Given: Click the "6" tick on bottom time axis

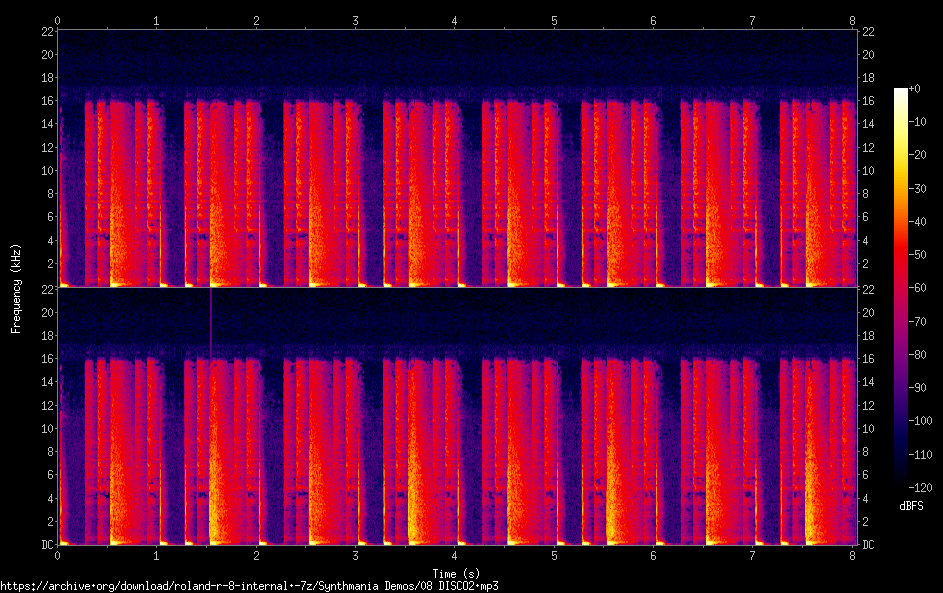Looking at the screenshot, I should tap(653, 556).
